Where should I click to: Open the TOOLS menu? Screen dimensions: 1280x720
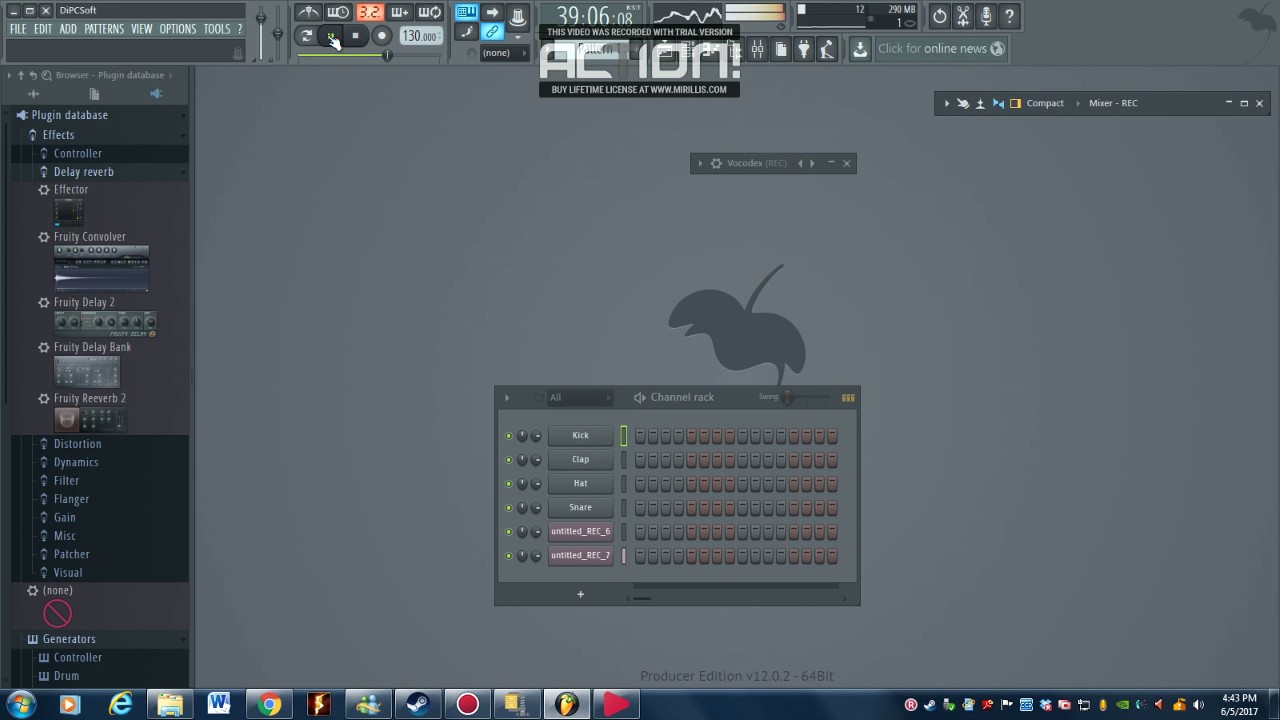click(217, 29)
